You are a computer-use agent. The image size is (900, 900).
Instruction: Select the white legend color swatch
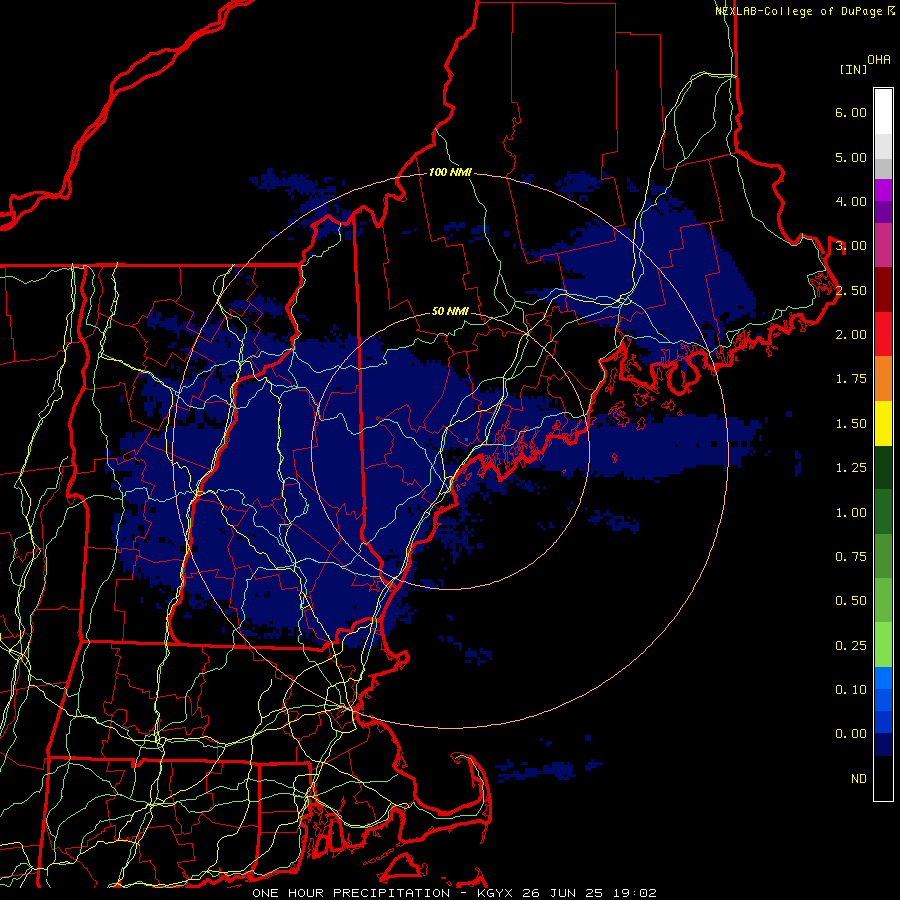(883, 112)
